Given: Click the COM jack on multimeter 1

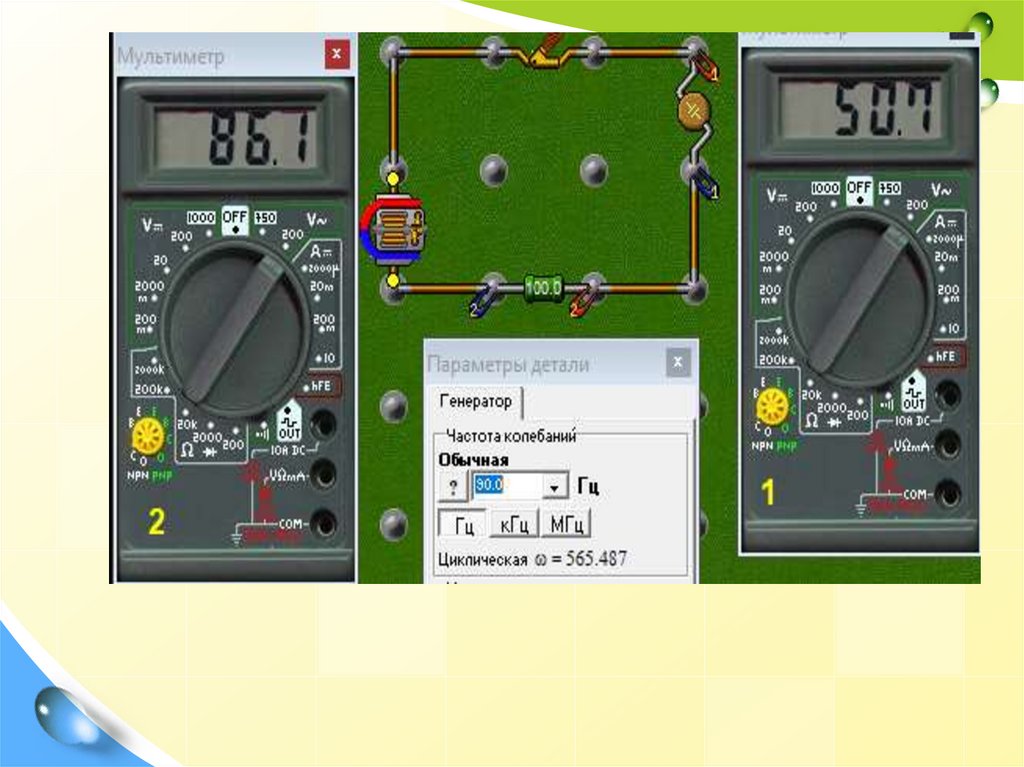Looking at the screenshot, I should (x=948, y=493).
